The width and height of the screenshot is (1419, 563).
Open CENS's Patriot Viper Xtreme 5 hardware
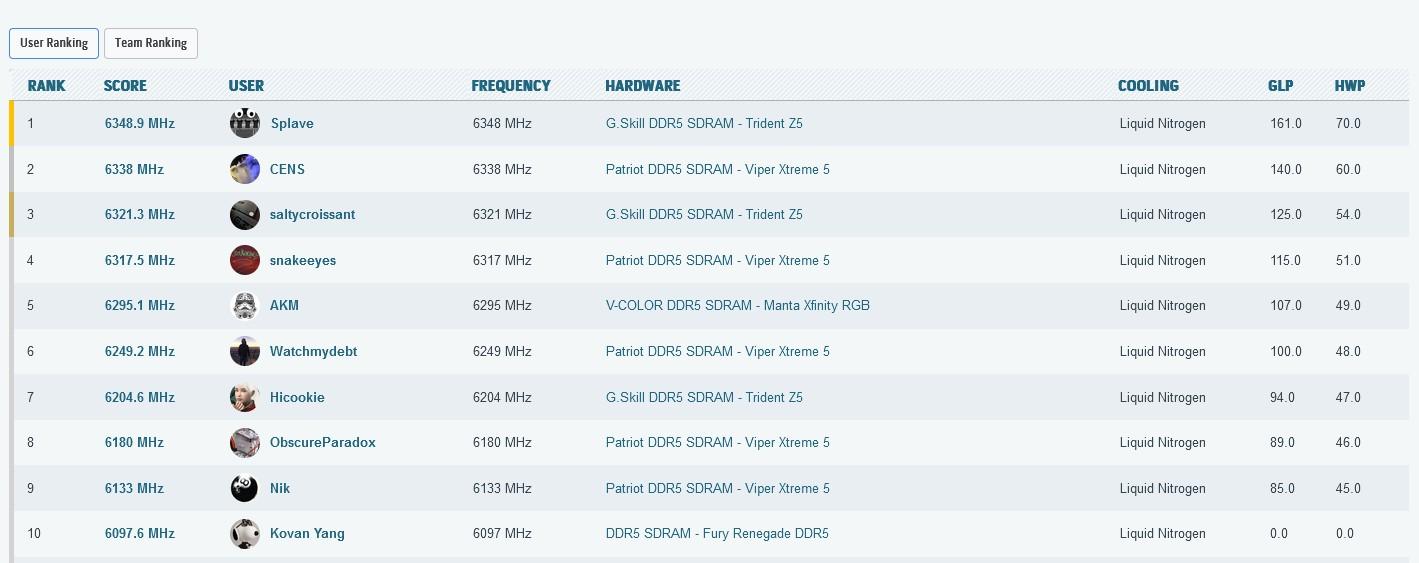[x=718, y=169]
